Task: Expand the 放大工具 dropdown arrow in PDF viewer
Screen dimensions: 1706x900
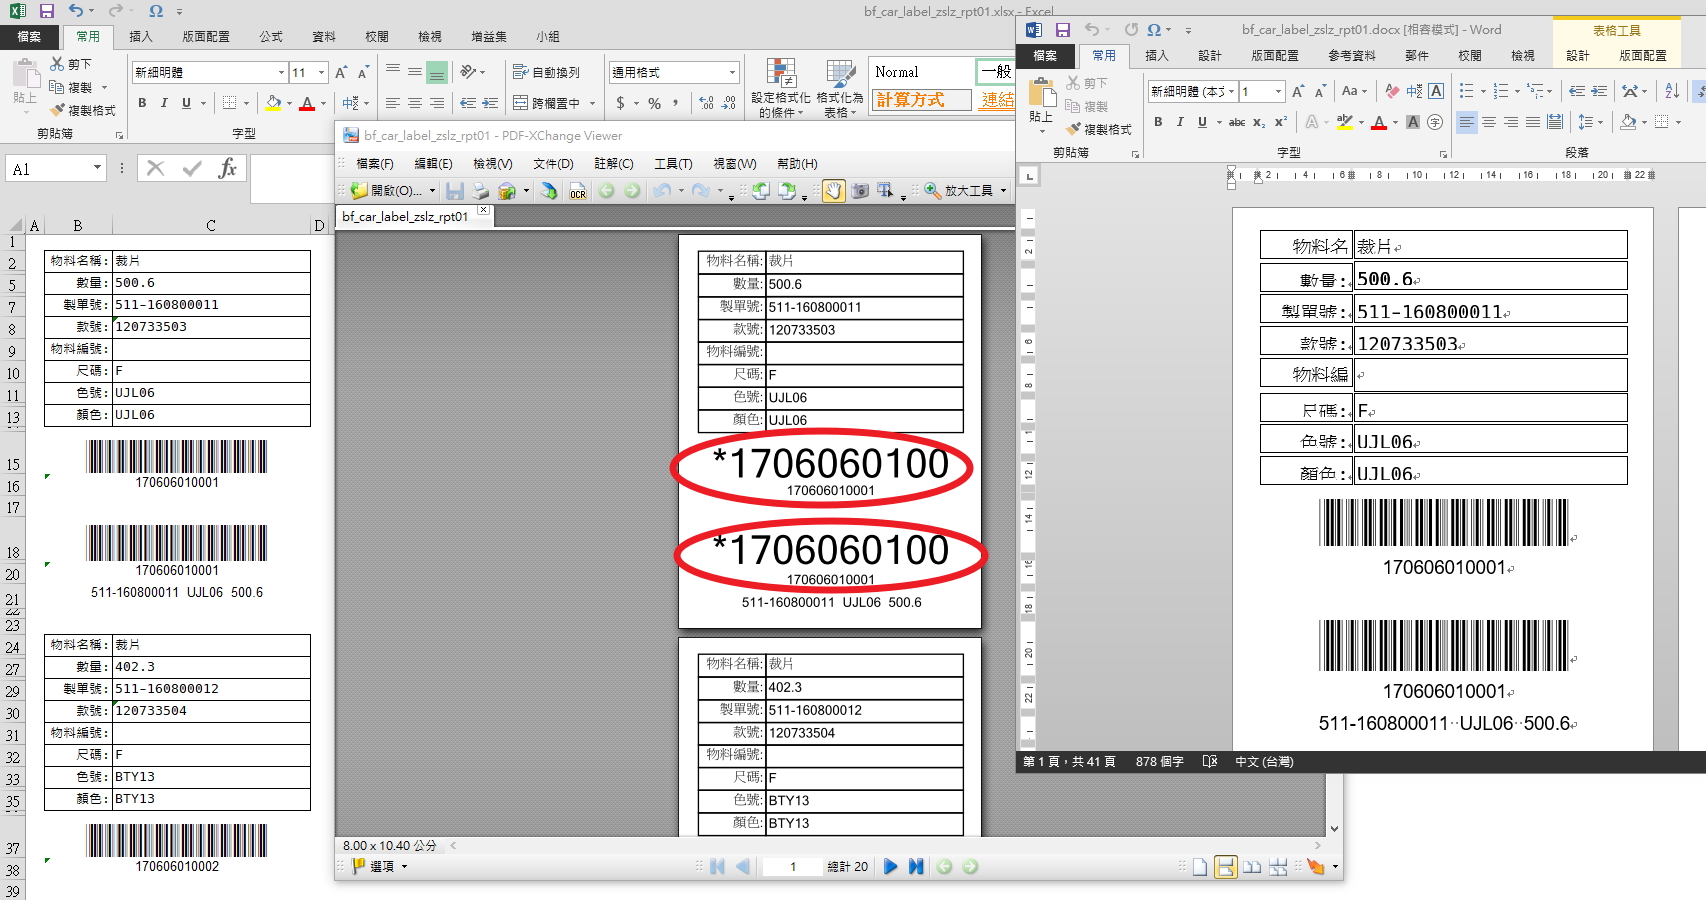Action: pyautogui.click(x=1003, y=191)
